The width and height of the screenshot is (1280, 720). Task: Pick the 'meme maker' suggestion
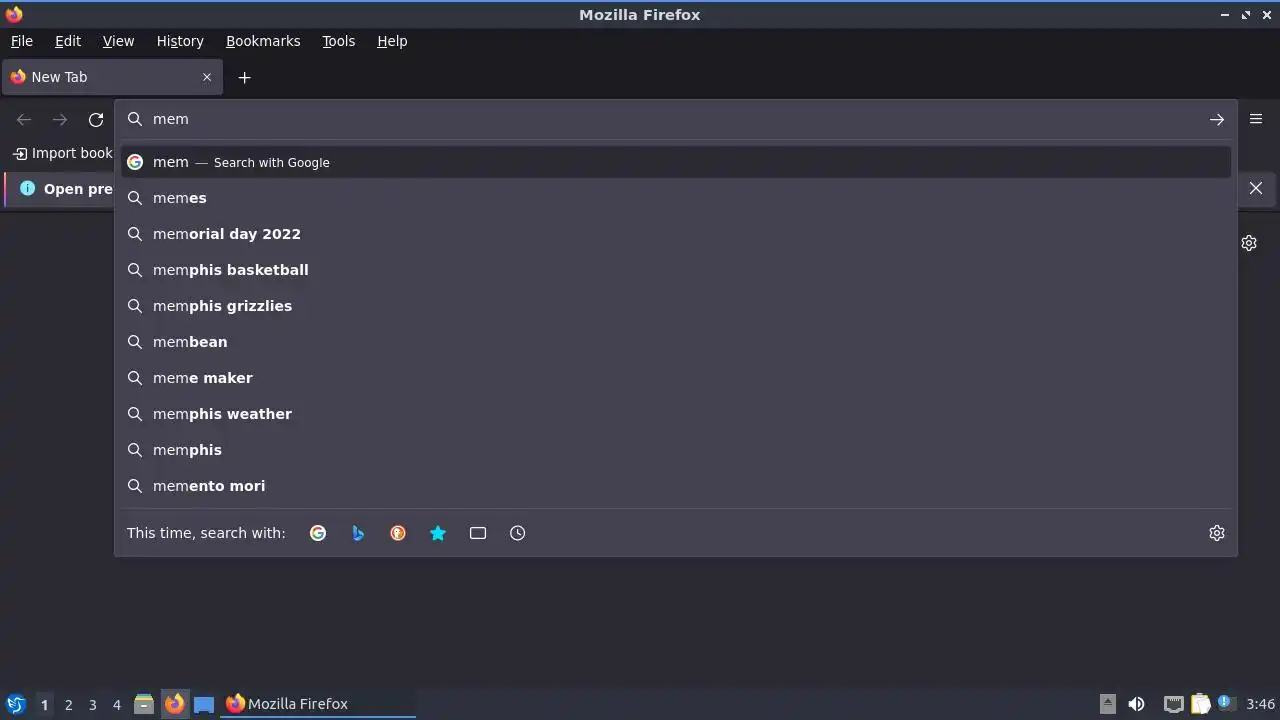coord(676,378)
